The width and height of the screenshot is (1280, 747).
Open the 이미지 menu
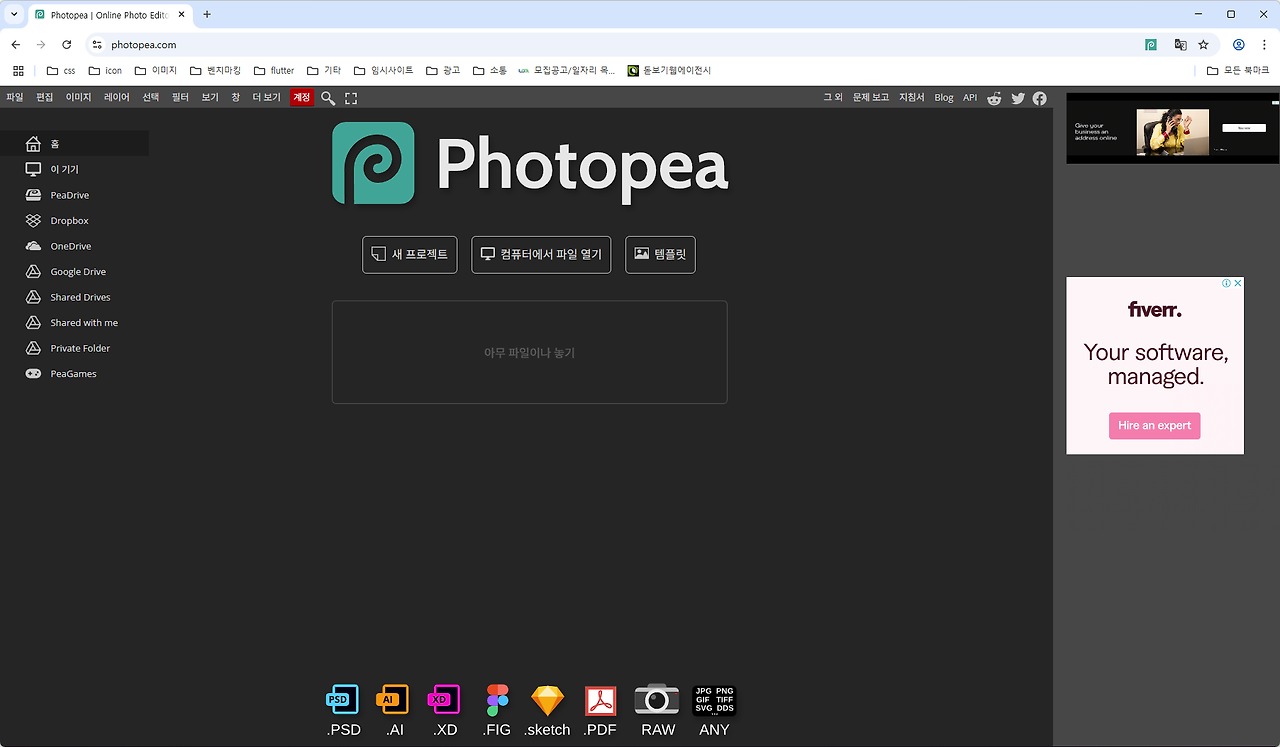(x=78, y=98)
